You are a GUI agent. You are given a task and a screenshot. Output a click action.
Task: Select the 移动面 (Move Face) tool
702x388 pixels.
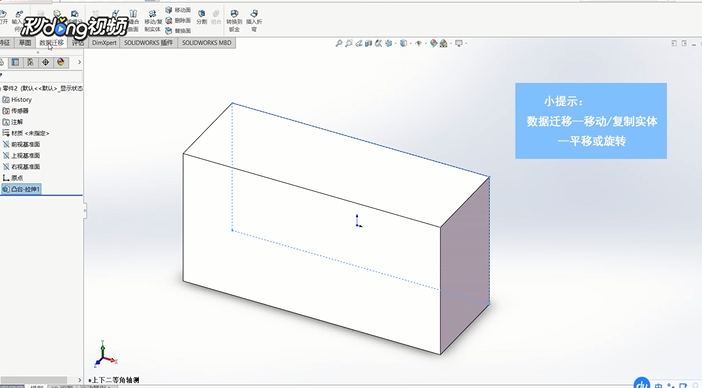[178, 10]
